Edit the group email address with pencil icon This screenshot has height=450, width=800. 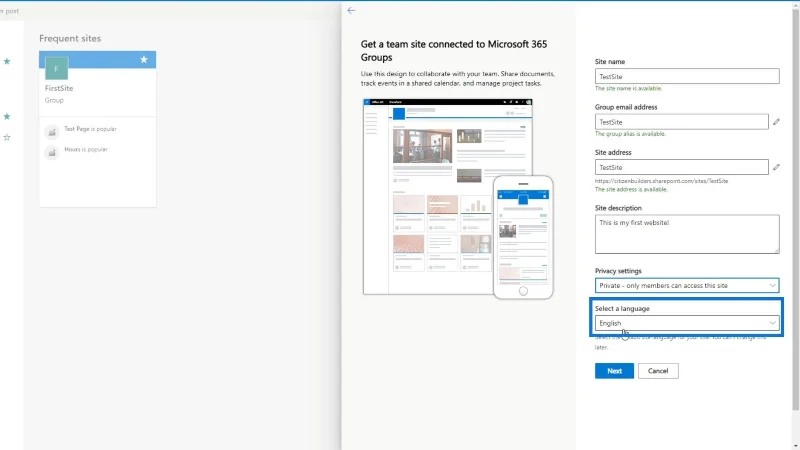point(776,121)
